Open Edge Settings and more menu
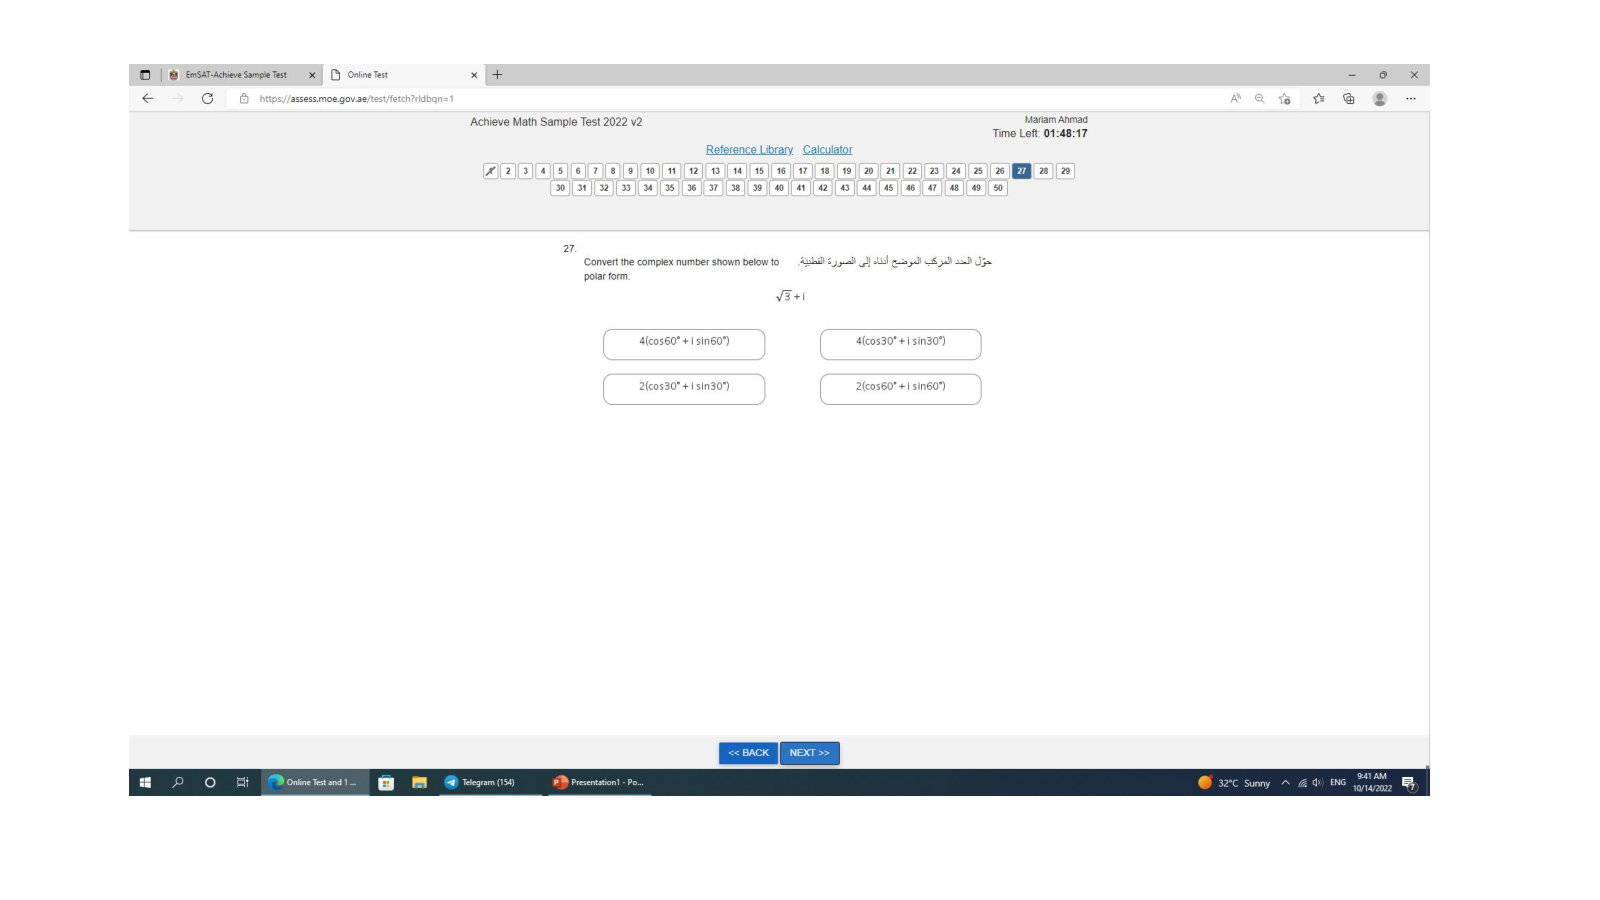Image resolution: width=1600 pixels, height=900 pixels. pyautogui.click(x=1410, y=98)
